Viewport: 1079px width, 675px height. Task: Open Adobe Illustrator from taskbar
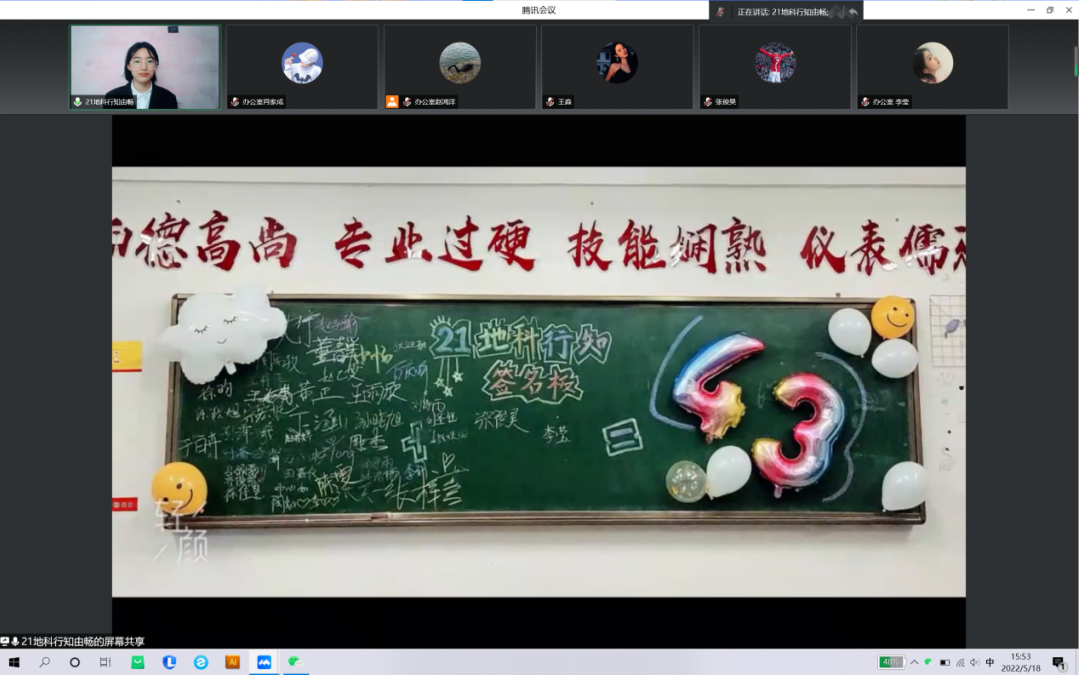232,662
